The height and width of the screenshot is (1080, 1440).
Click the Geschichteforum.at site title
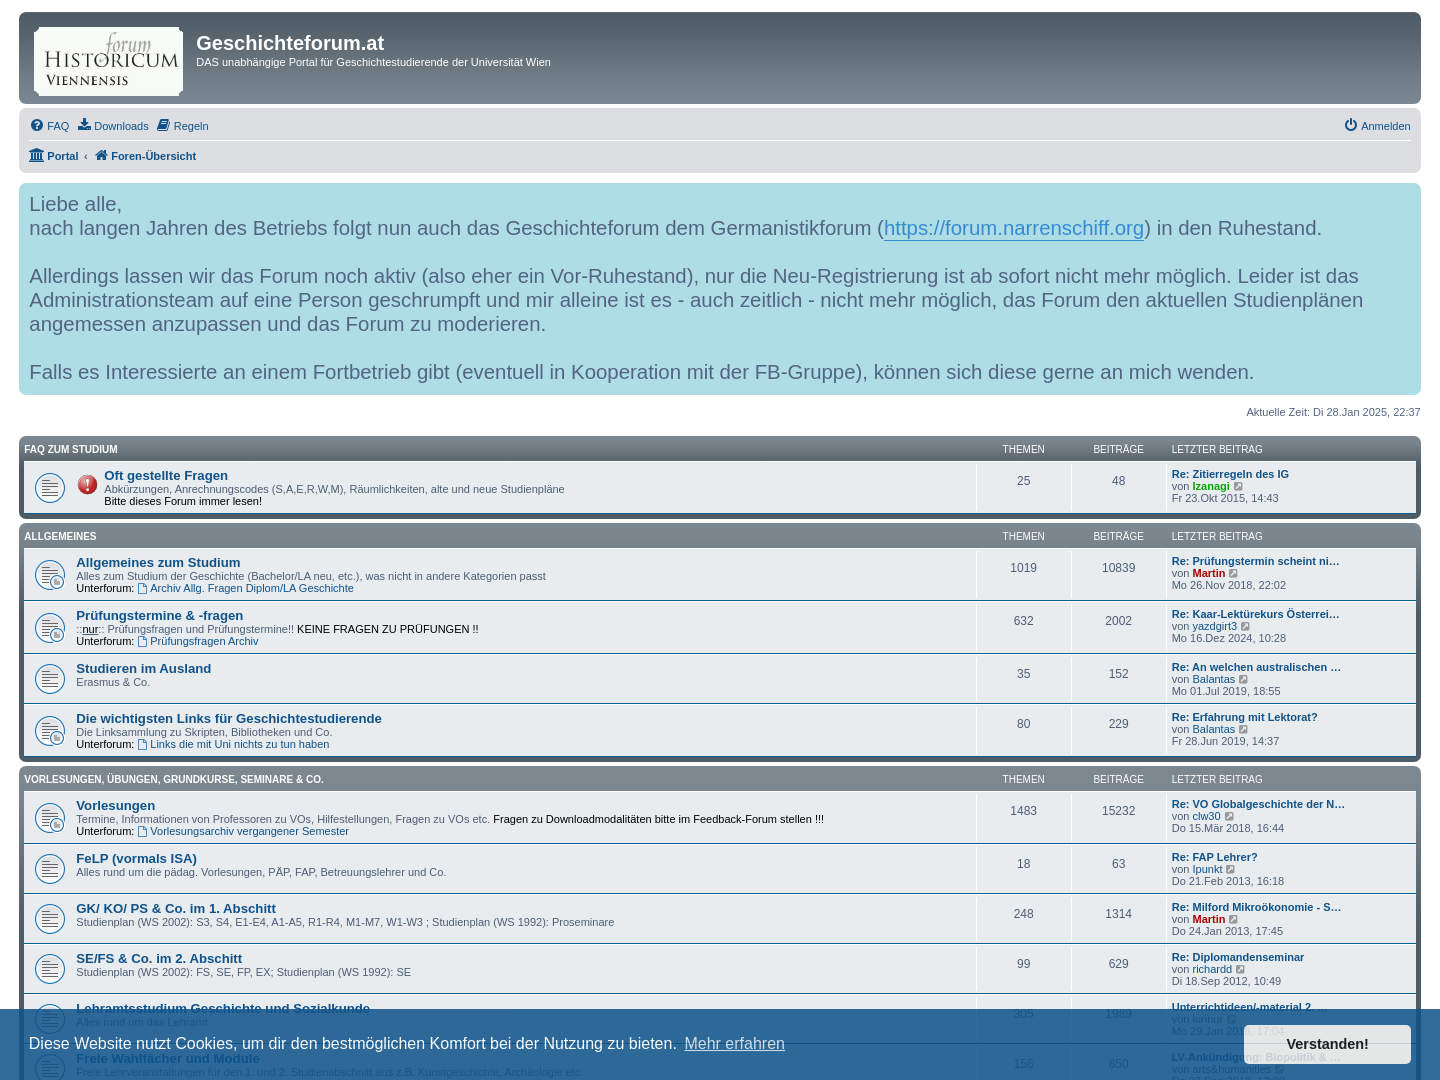290,43
